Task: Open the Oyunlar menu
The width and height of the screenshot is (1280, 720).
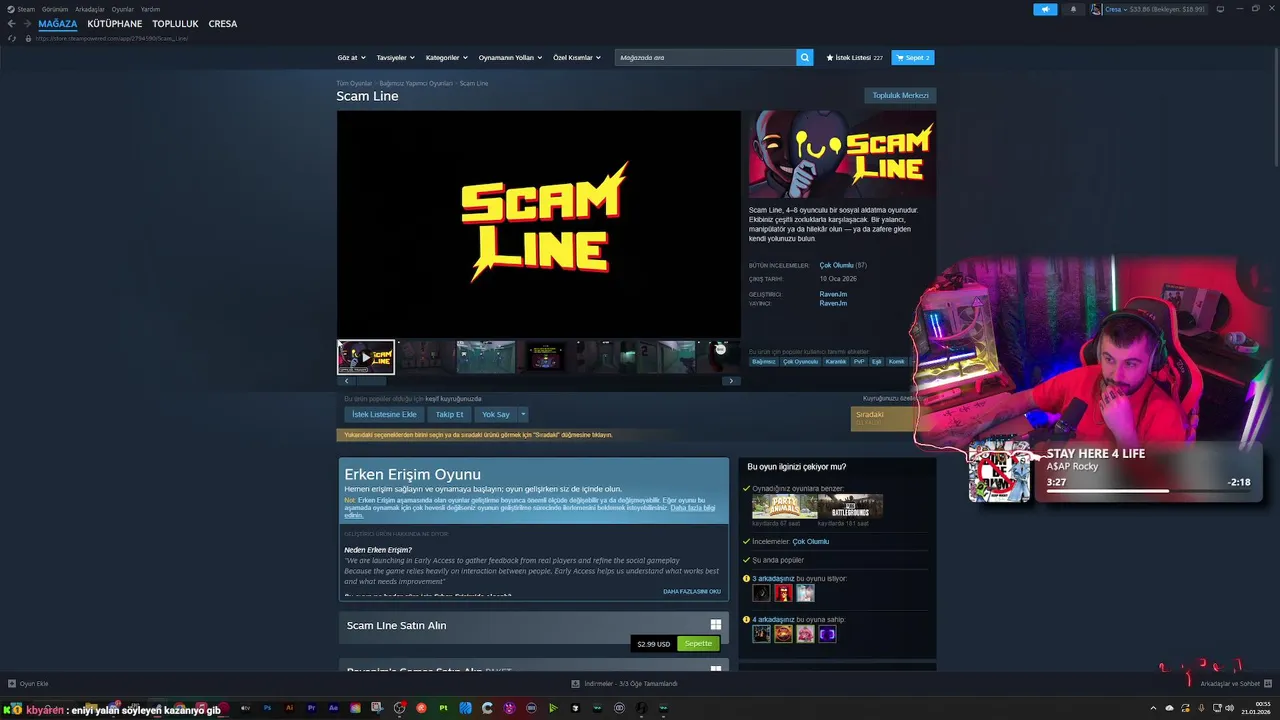Action: (123, 9)
